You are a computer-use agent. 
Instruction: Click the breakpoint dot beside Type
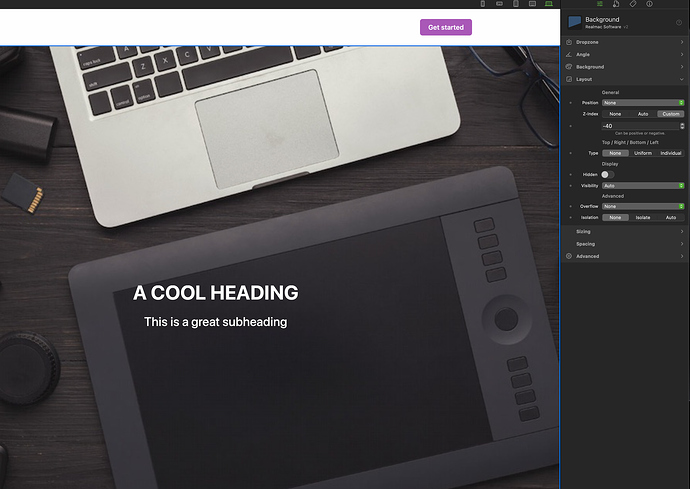coord(571,153)
